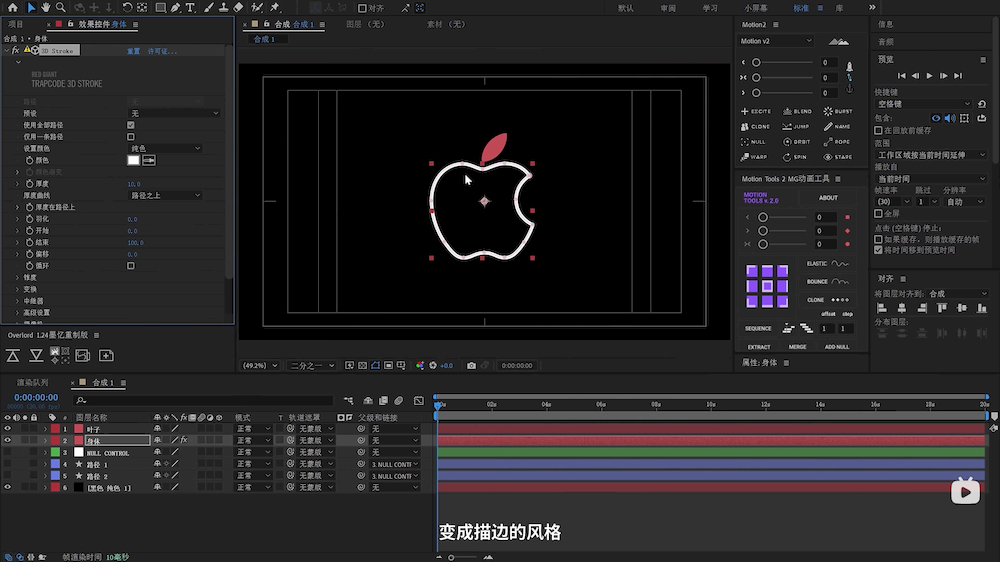Select the 审阅 workspace
The image size is (1000, 562).
668,8
